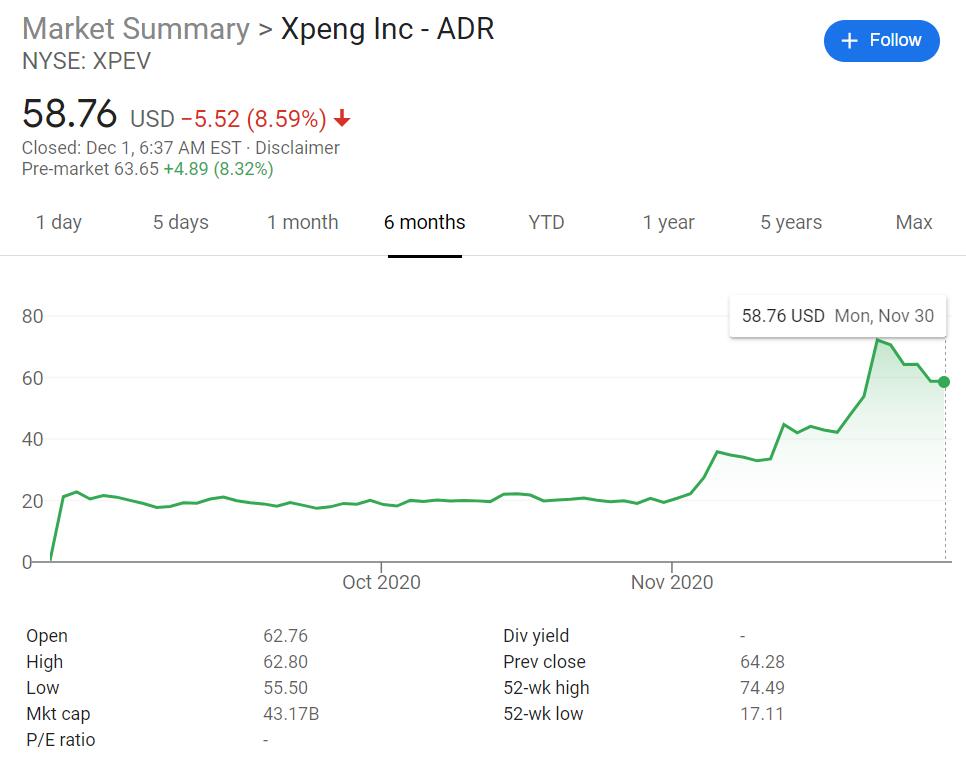
Task: Click the 58.76 USD chart tooltip
Action: (x=837, y=316)
